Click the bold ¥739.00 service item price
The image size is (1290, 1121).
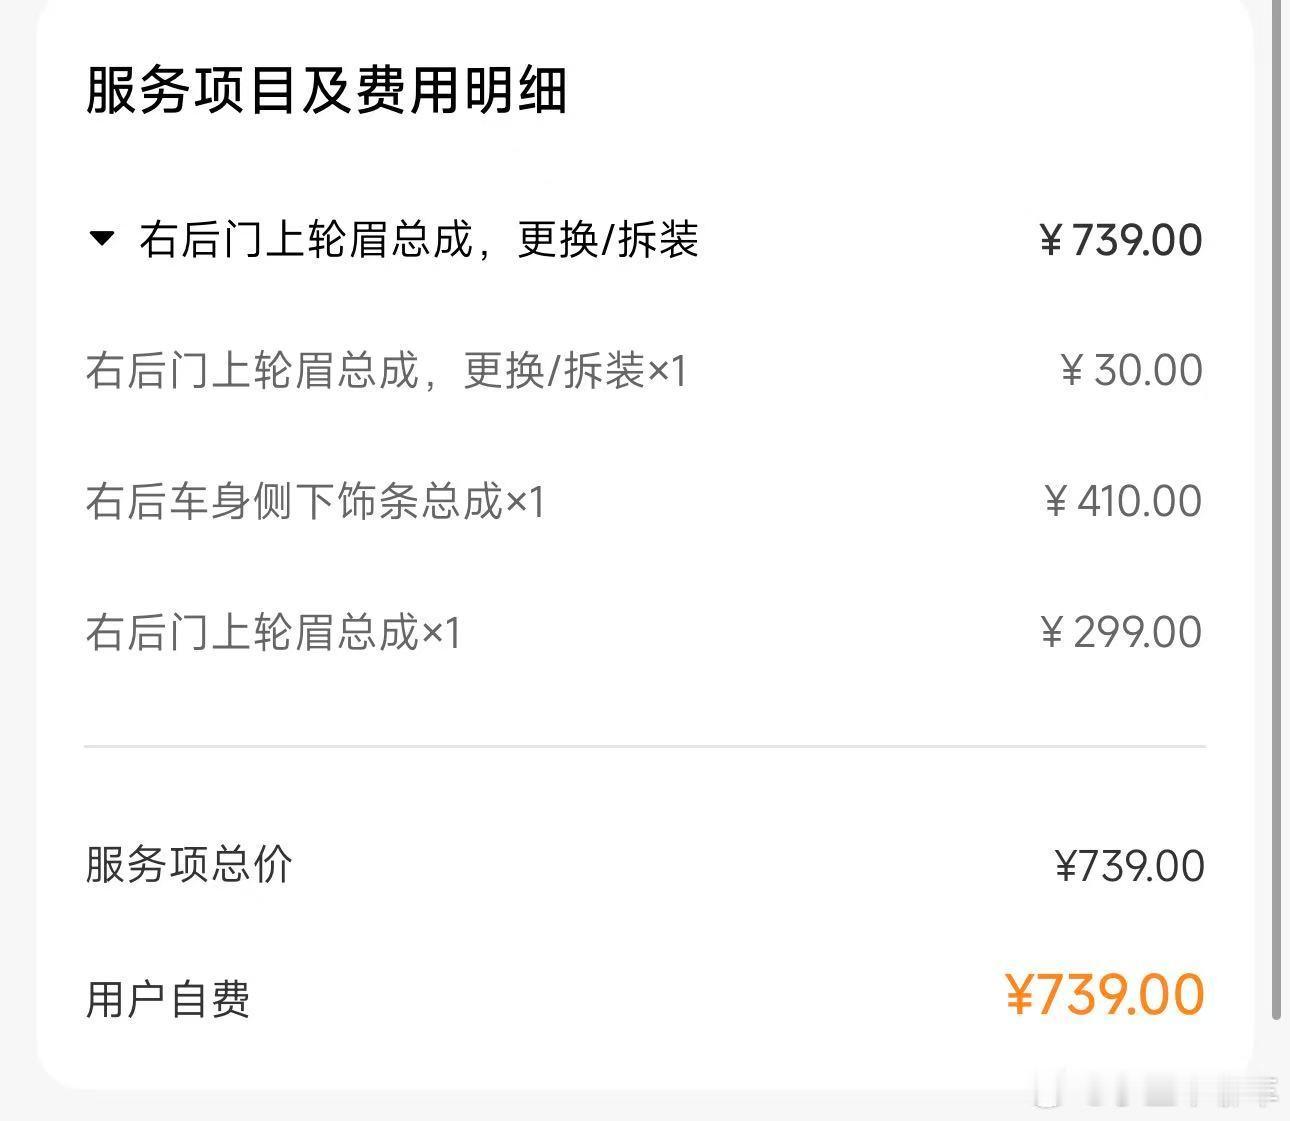1121,240
